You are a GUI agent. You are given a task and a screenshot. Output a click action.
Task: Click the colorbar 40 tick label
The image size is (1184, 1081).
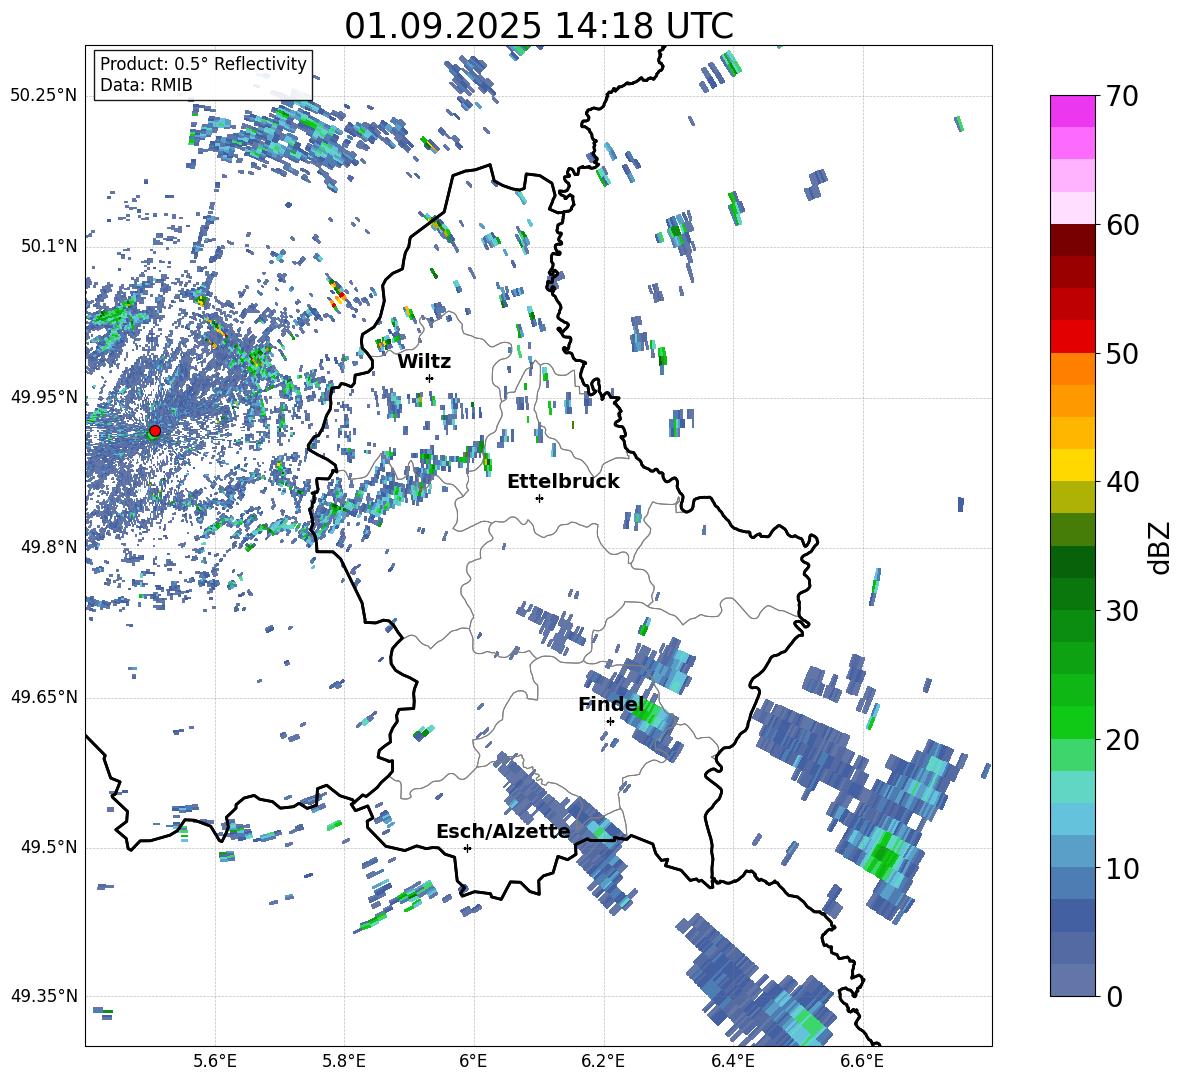point(1122,482)
